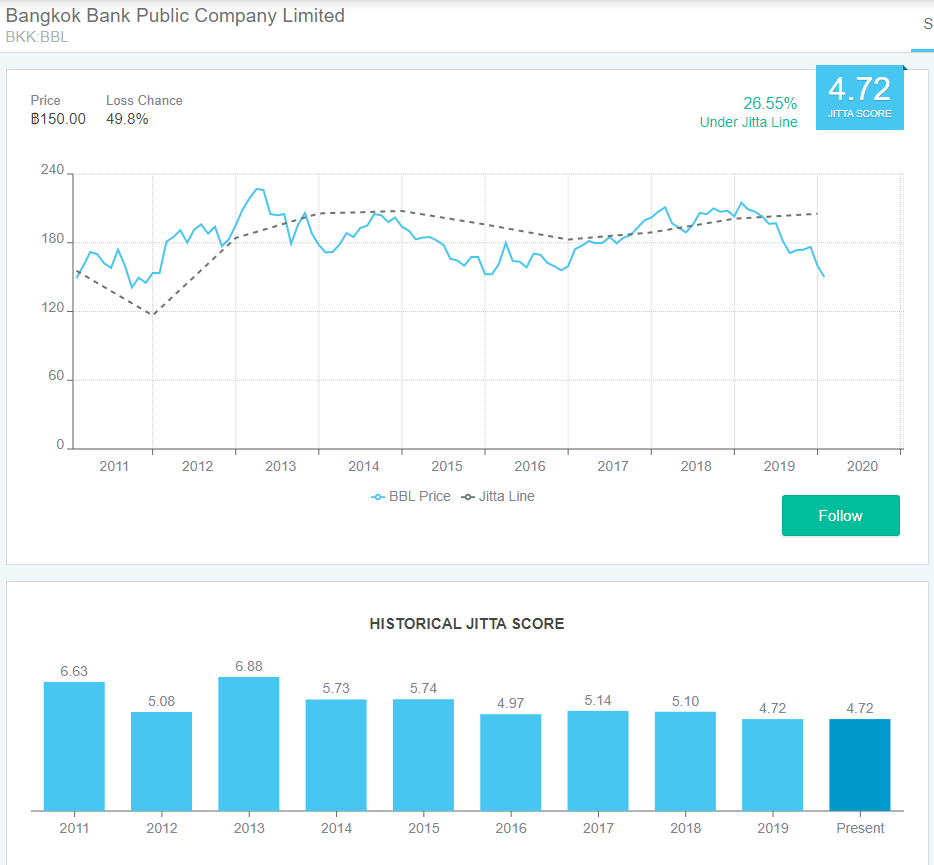Click the 6.63 score label above 2011
The image size is (934, 865).
click(x=74, y=671)
